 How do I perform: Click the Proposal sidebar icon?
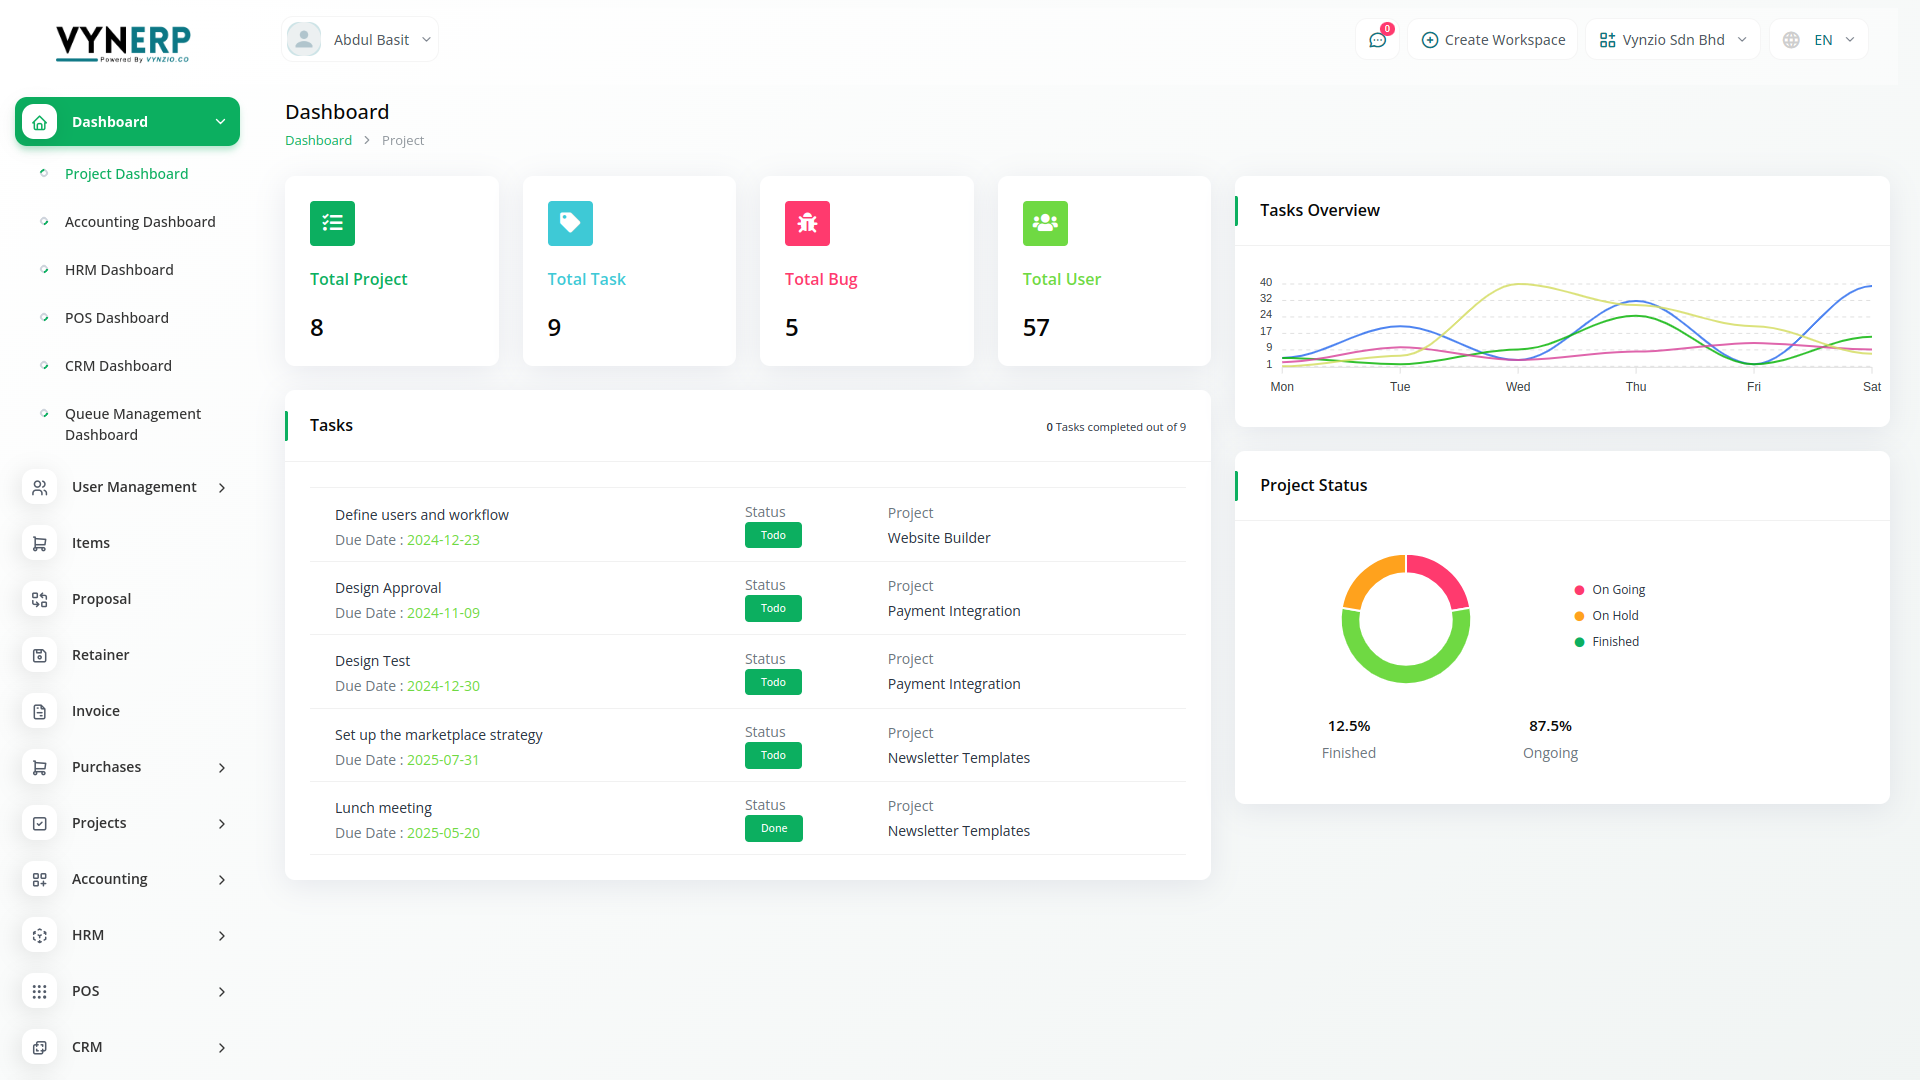(40, 599)
